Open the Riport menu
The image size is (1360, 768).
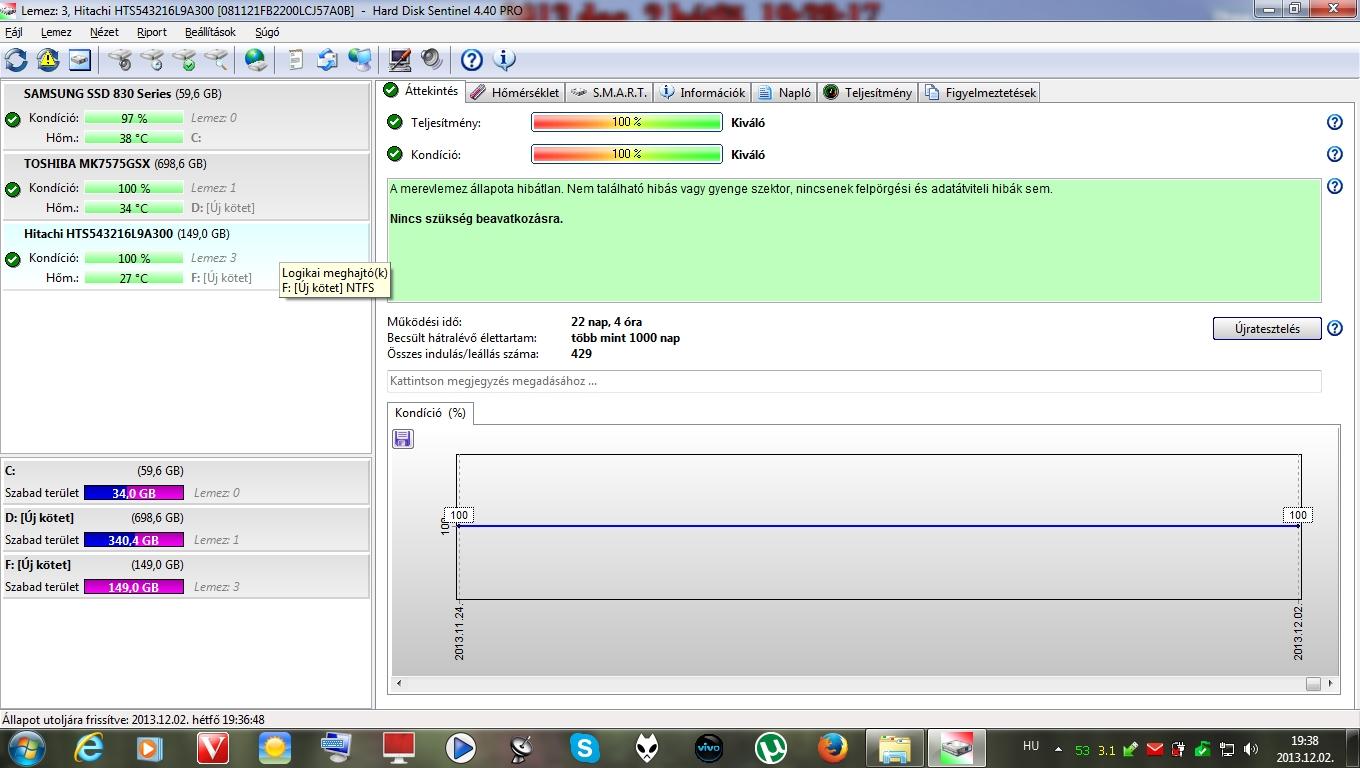(x=152, y=32)
